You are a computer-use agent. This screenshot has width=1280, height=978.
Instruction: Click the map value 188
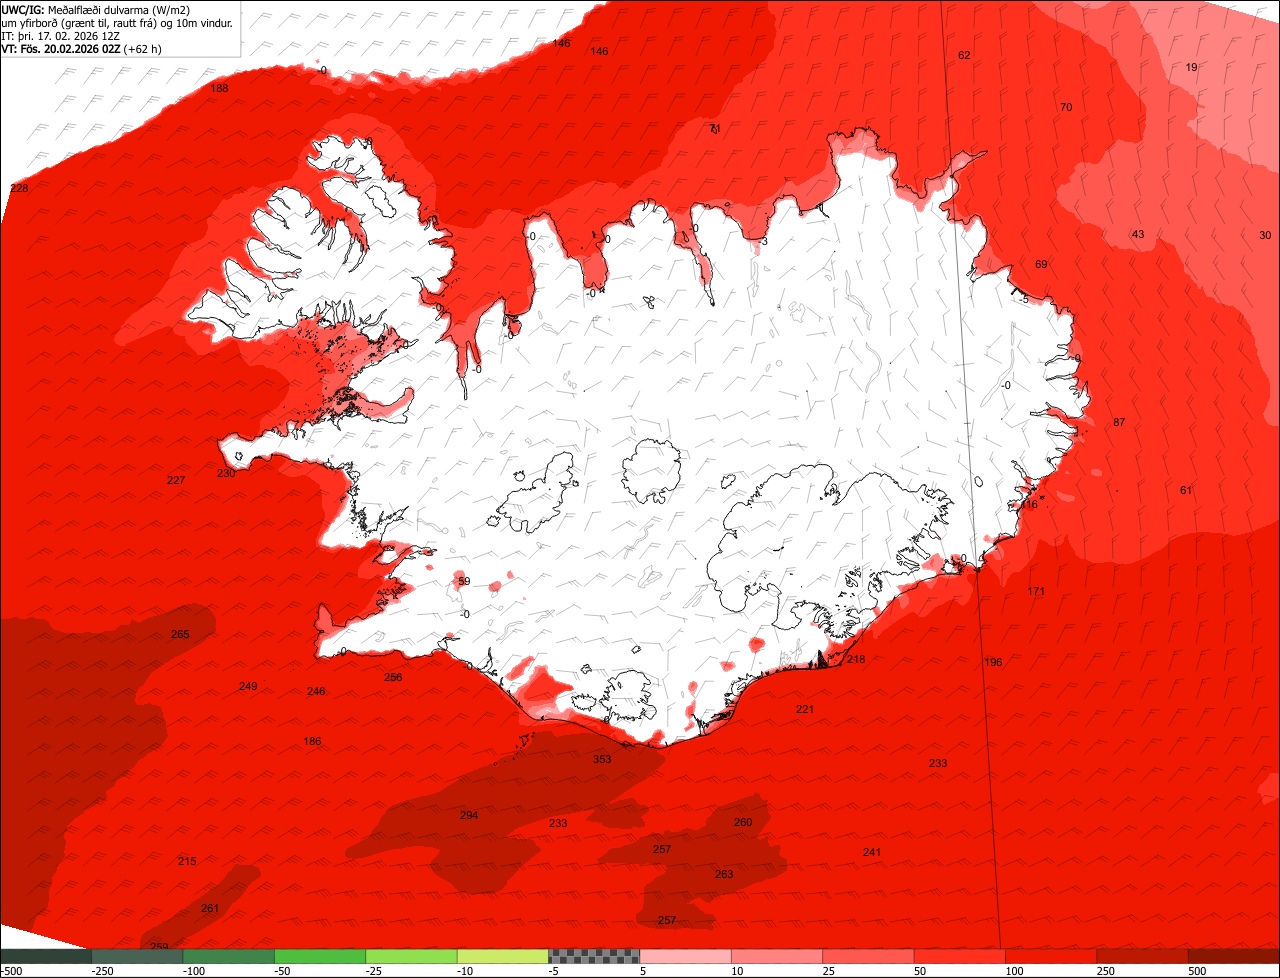click(219, 88)
